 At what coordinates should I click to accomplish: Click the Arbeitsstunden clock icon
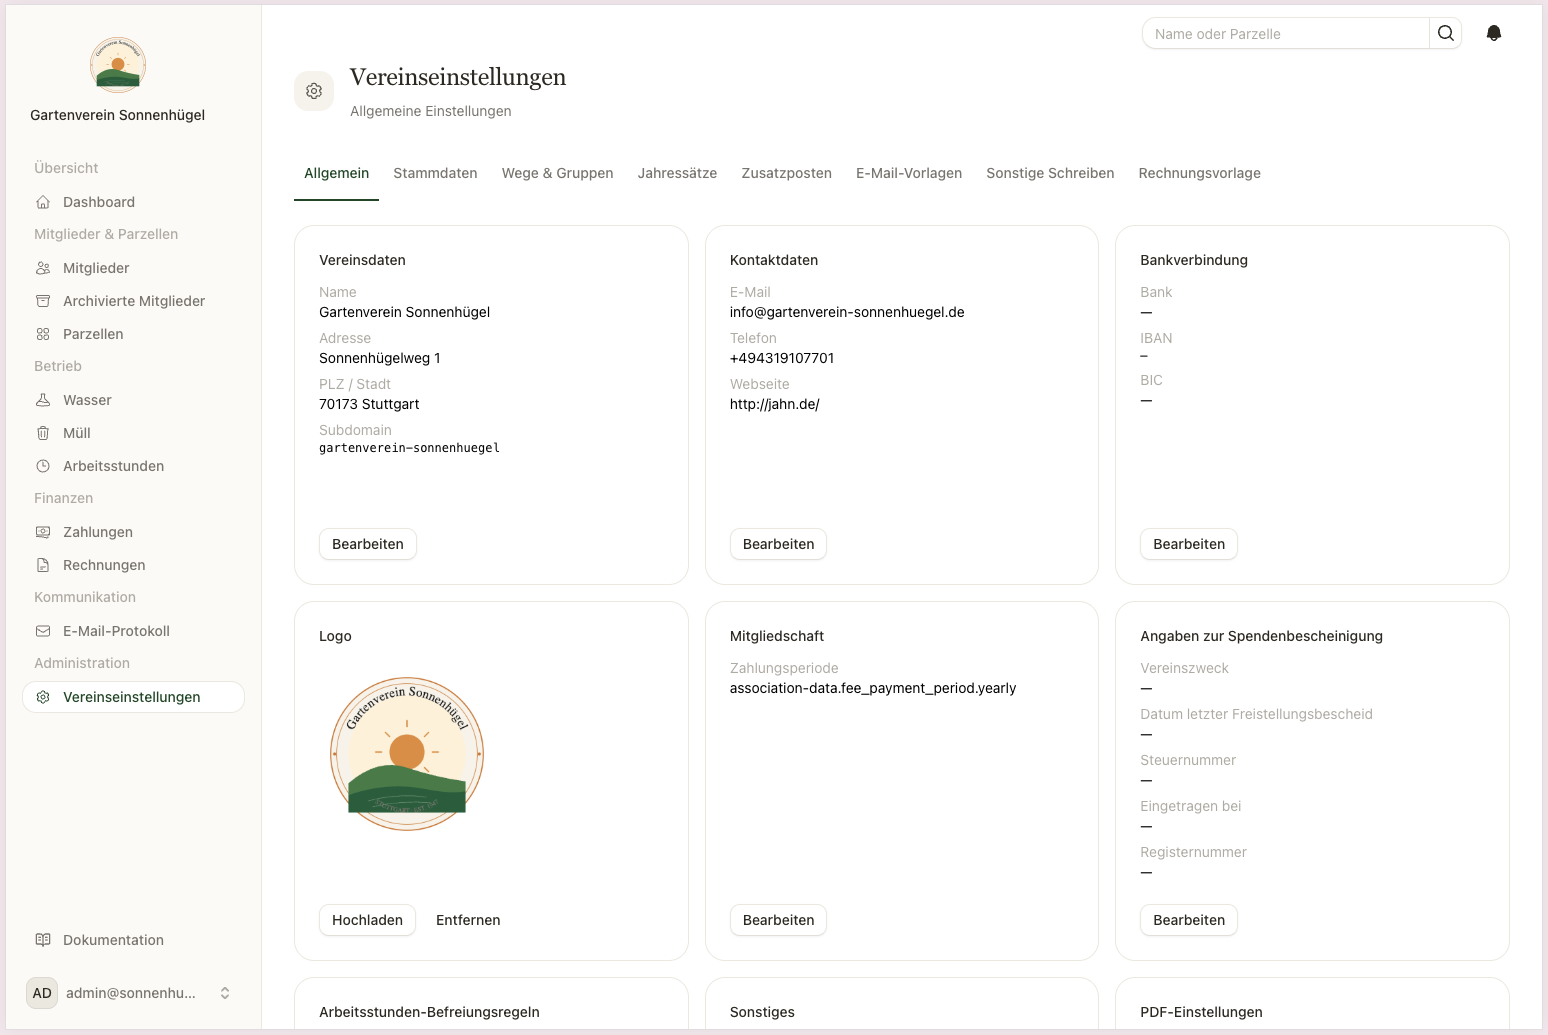tap(43, 466)
